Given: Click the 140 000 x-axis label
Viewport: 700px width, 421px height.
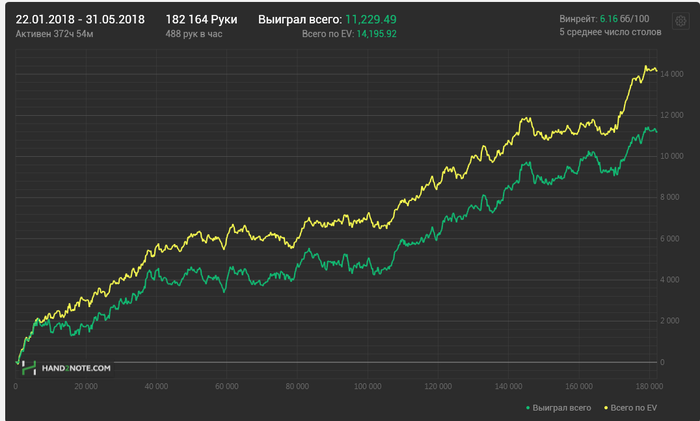Looking at the screenshot, I should tap(508, 386).
